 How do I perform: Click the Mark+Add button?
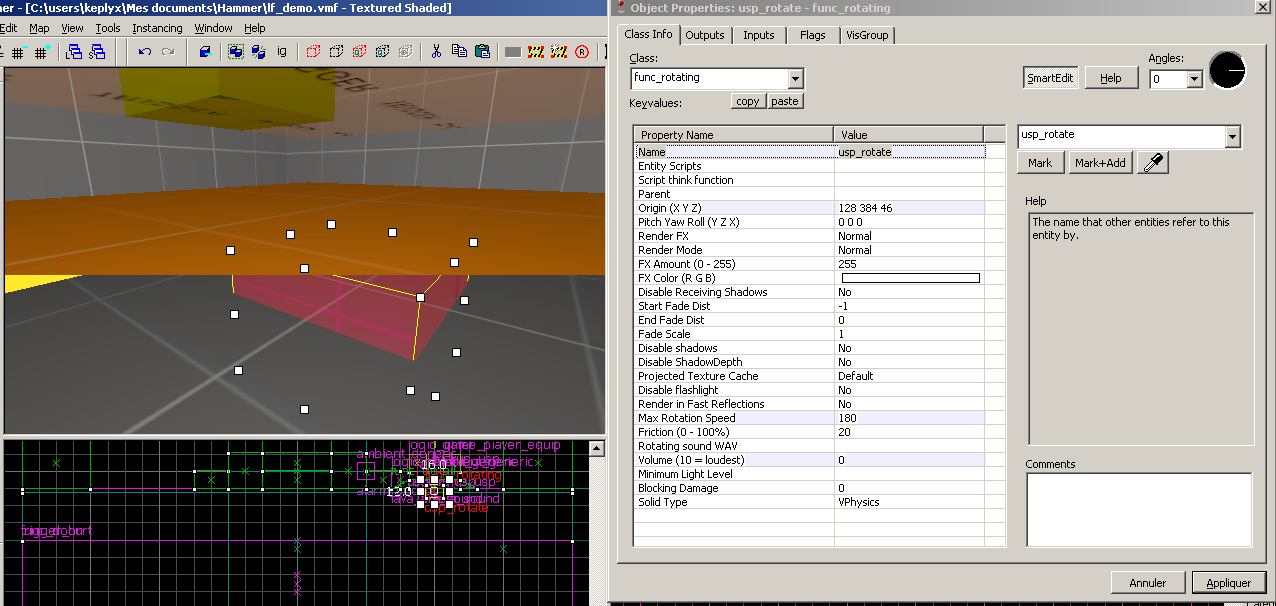[x=1100, y=162]
